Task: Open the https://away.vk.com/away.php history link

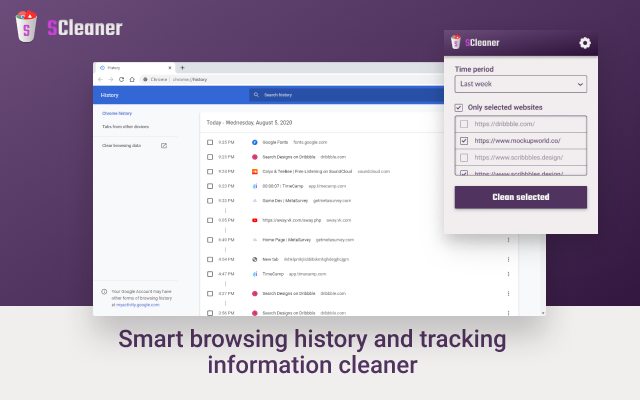Action: click(x=291, y=220)
